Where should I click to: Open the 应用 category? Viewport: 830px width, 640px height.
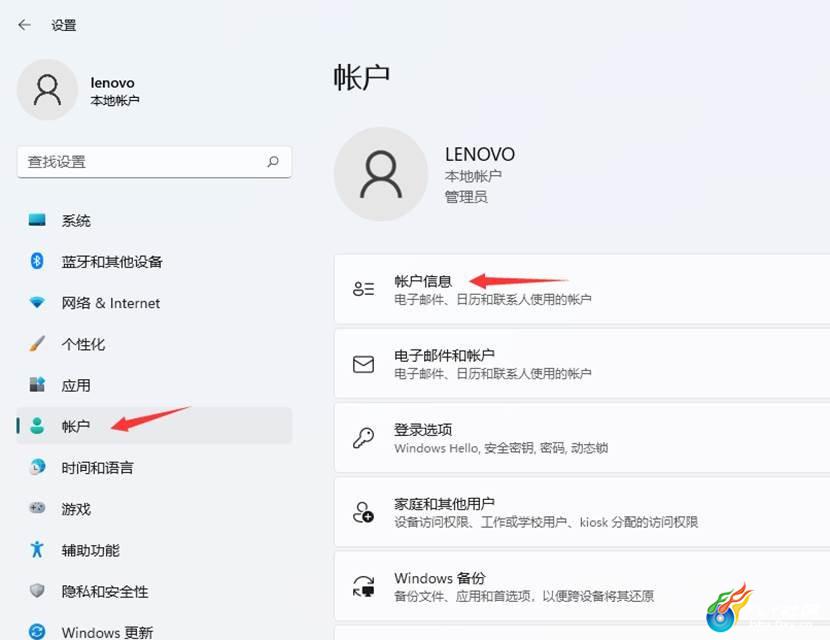point(155,385)
